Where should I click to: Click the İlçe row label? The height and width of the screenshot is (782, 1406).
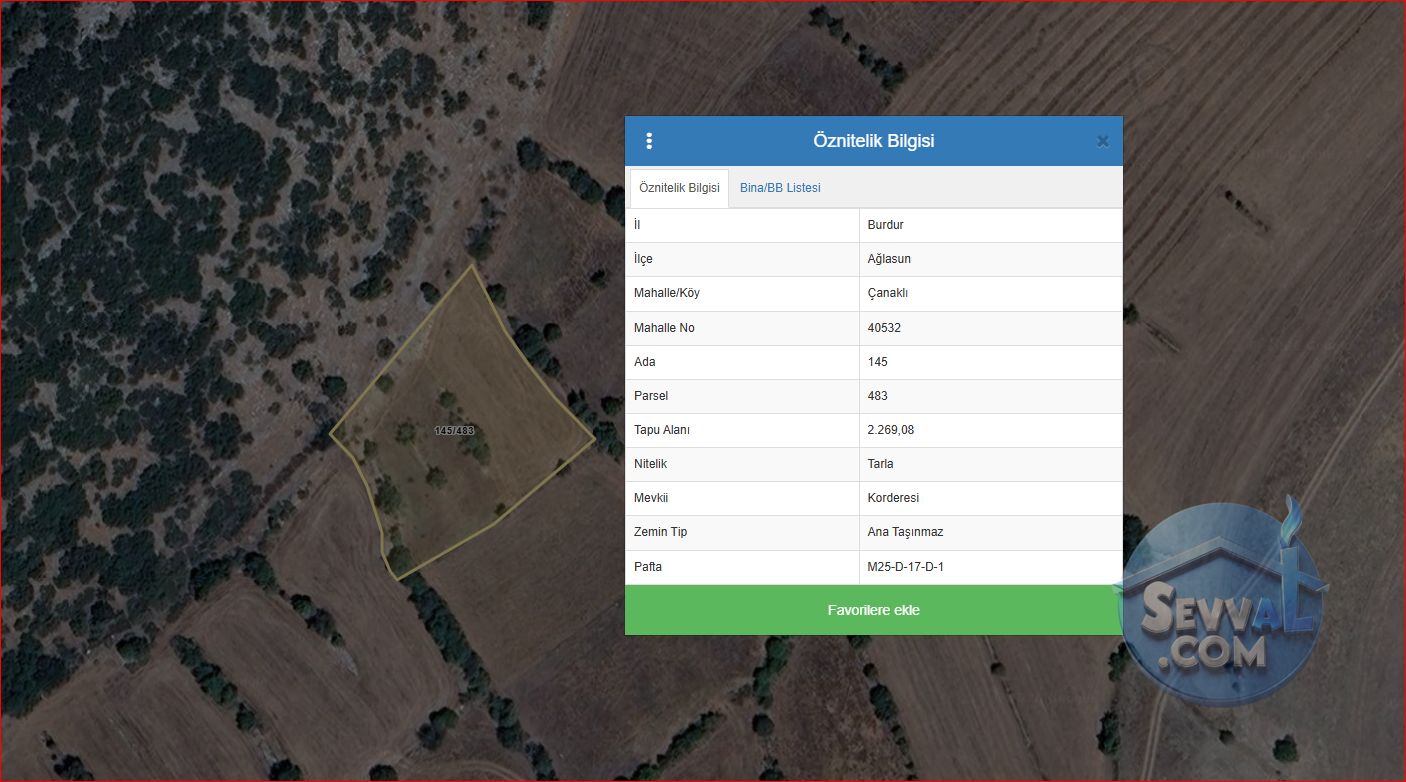[643, 259]
